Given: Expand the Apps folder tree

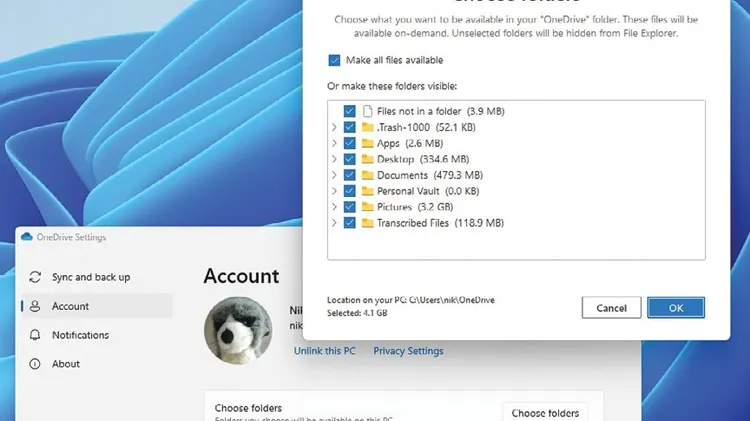Looking at the screenshot, I should pos(334,143).
